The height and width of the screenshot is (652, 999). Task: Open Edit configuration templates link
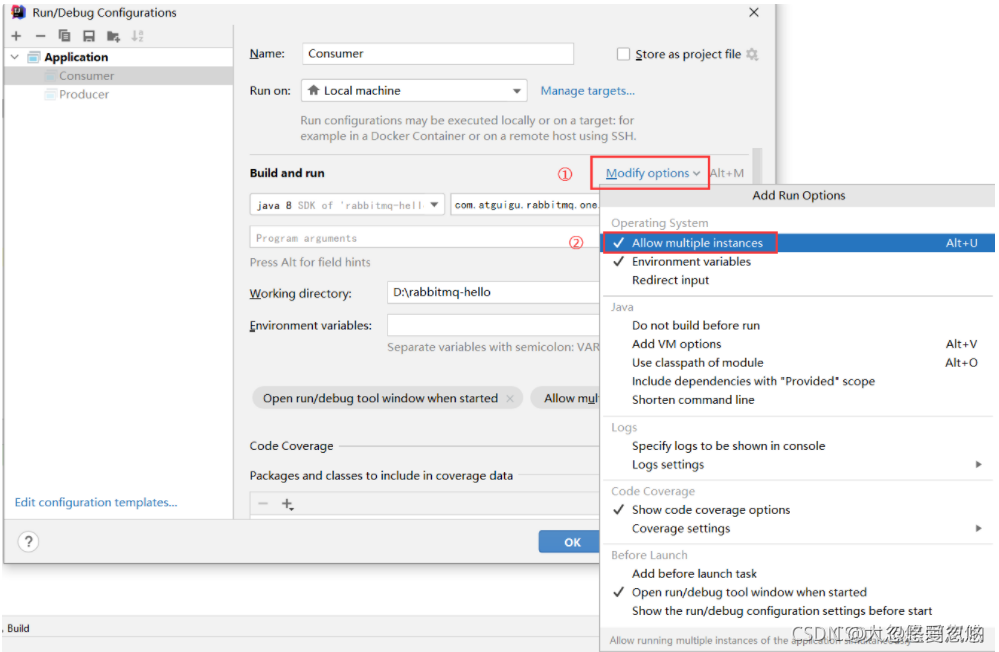point(96,502)
